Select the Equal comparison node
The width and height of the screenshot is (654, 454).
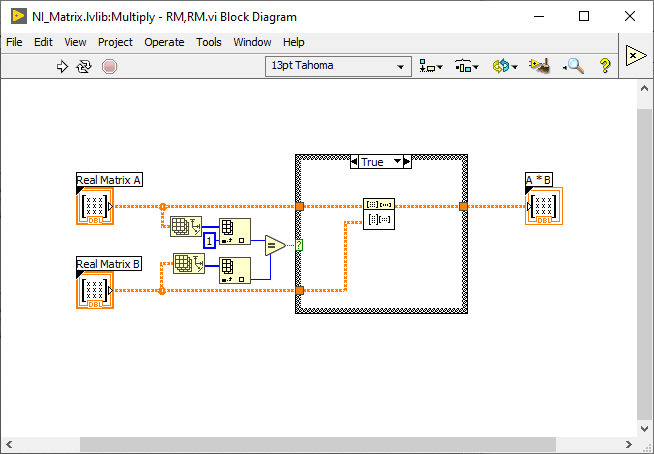[275, 245]
